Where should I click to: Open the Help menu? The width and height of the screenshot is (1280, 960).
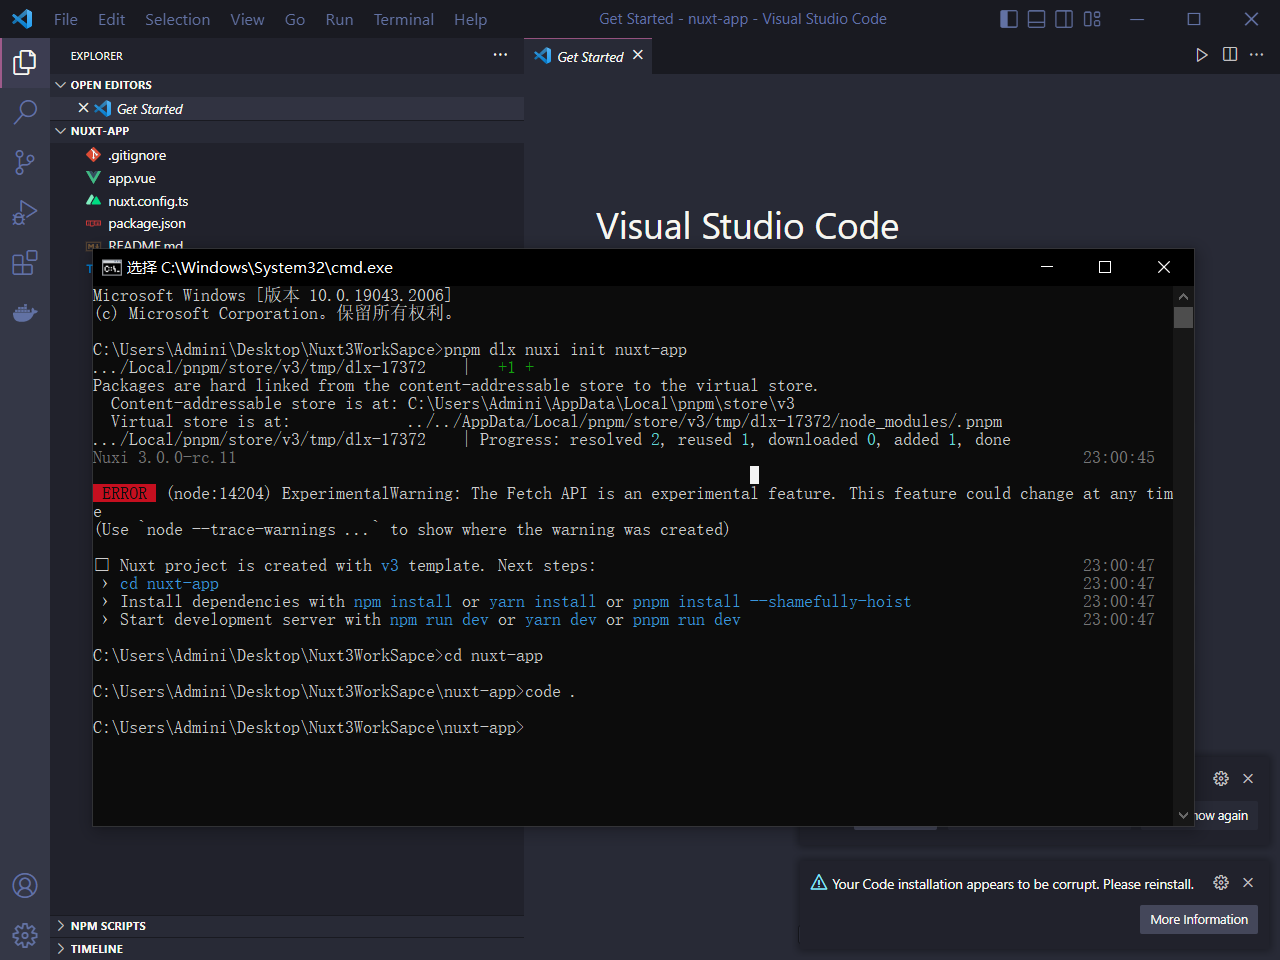coord(471,19)
